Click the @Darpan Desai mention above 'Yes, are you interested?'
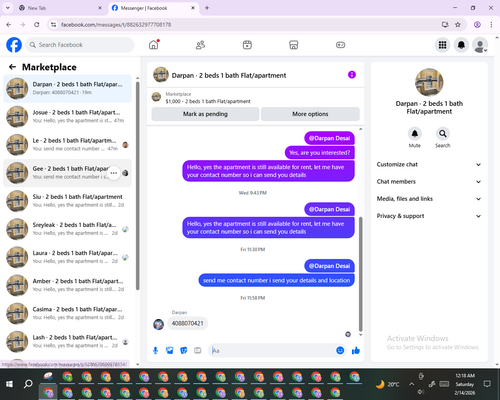This screenshot has width=500, height=400. pos(329,138)
